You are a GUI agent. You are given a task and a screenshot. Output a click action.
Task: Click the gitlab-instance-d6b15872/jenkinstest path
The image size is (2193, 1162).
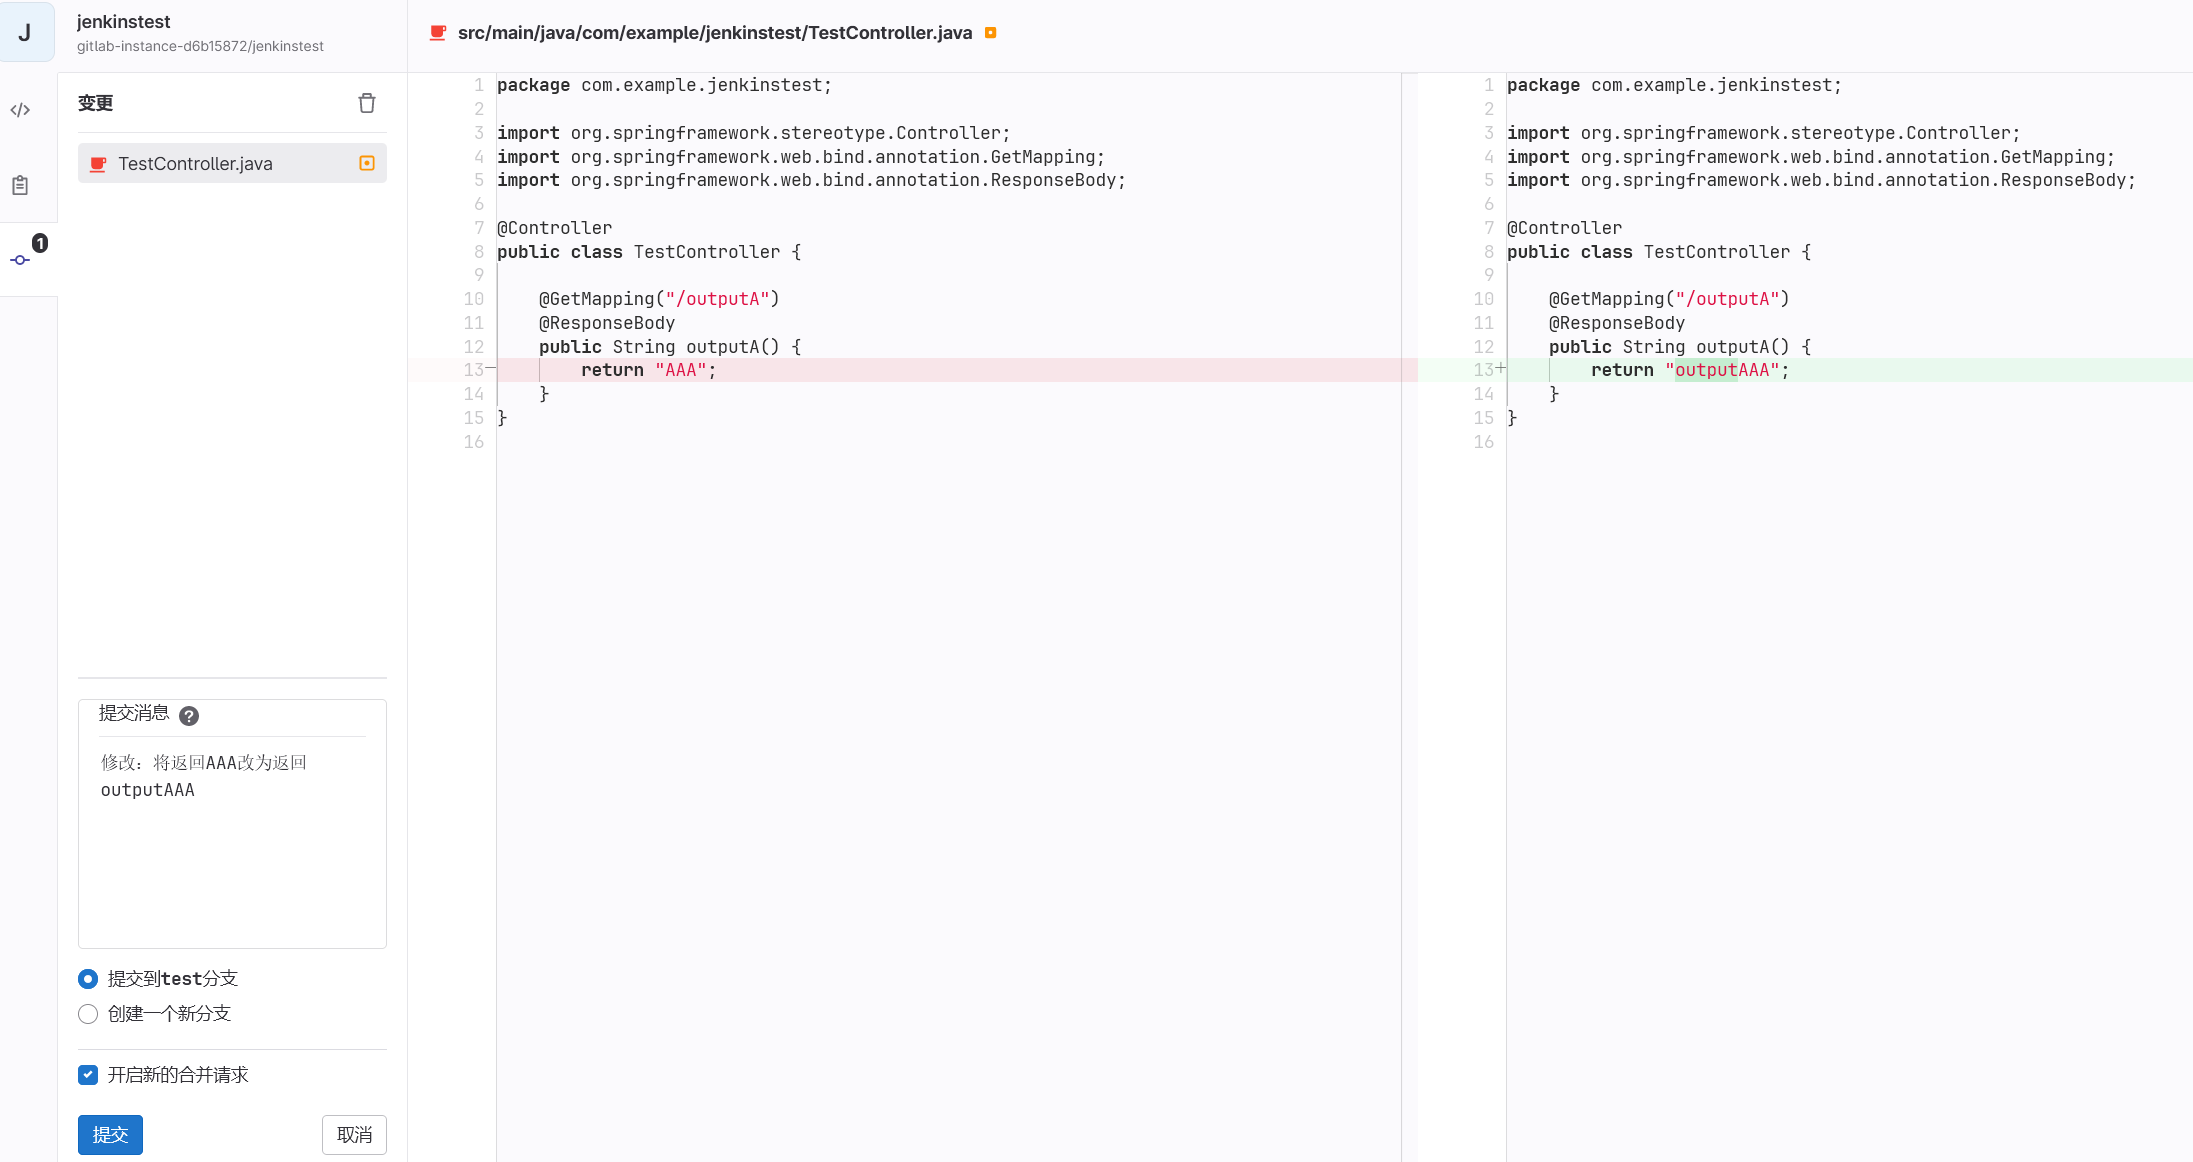point(200,46)
